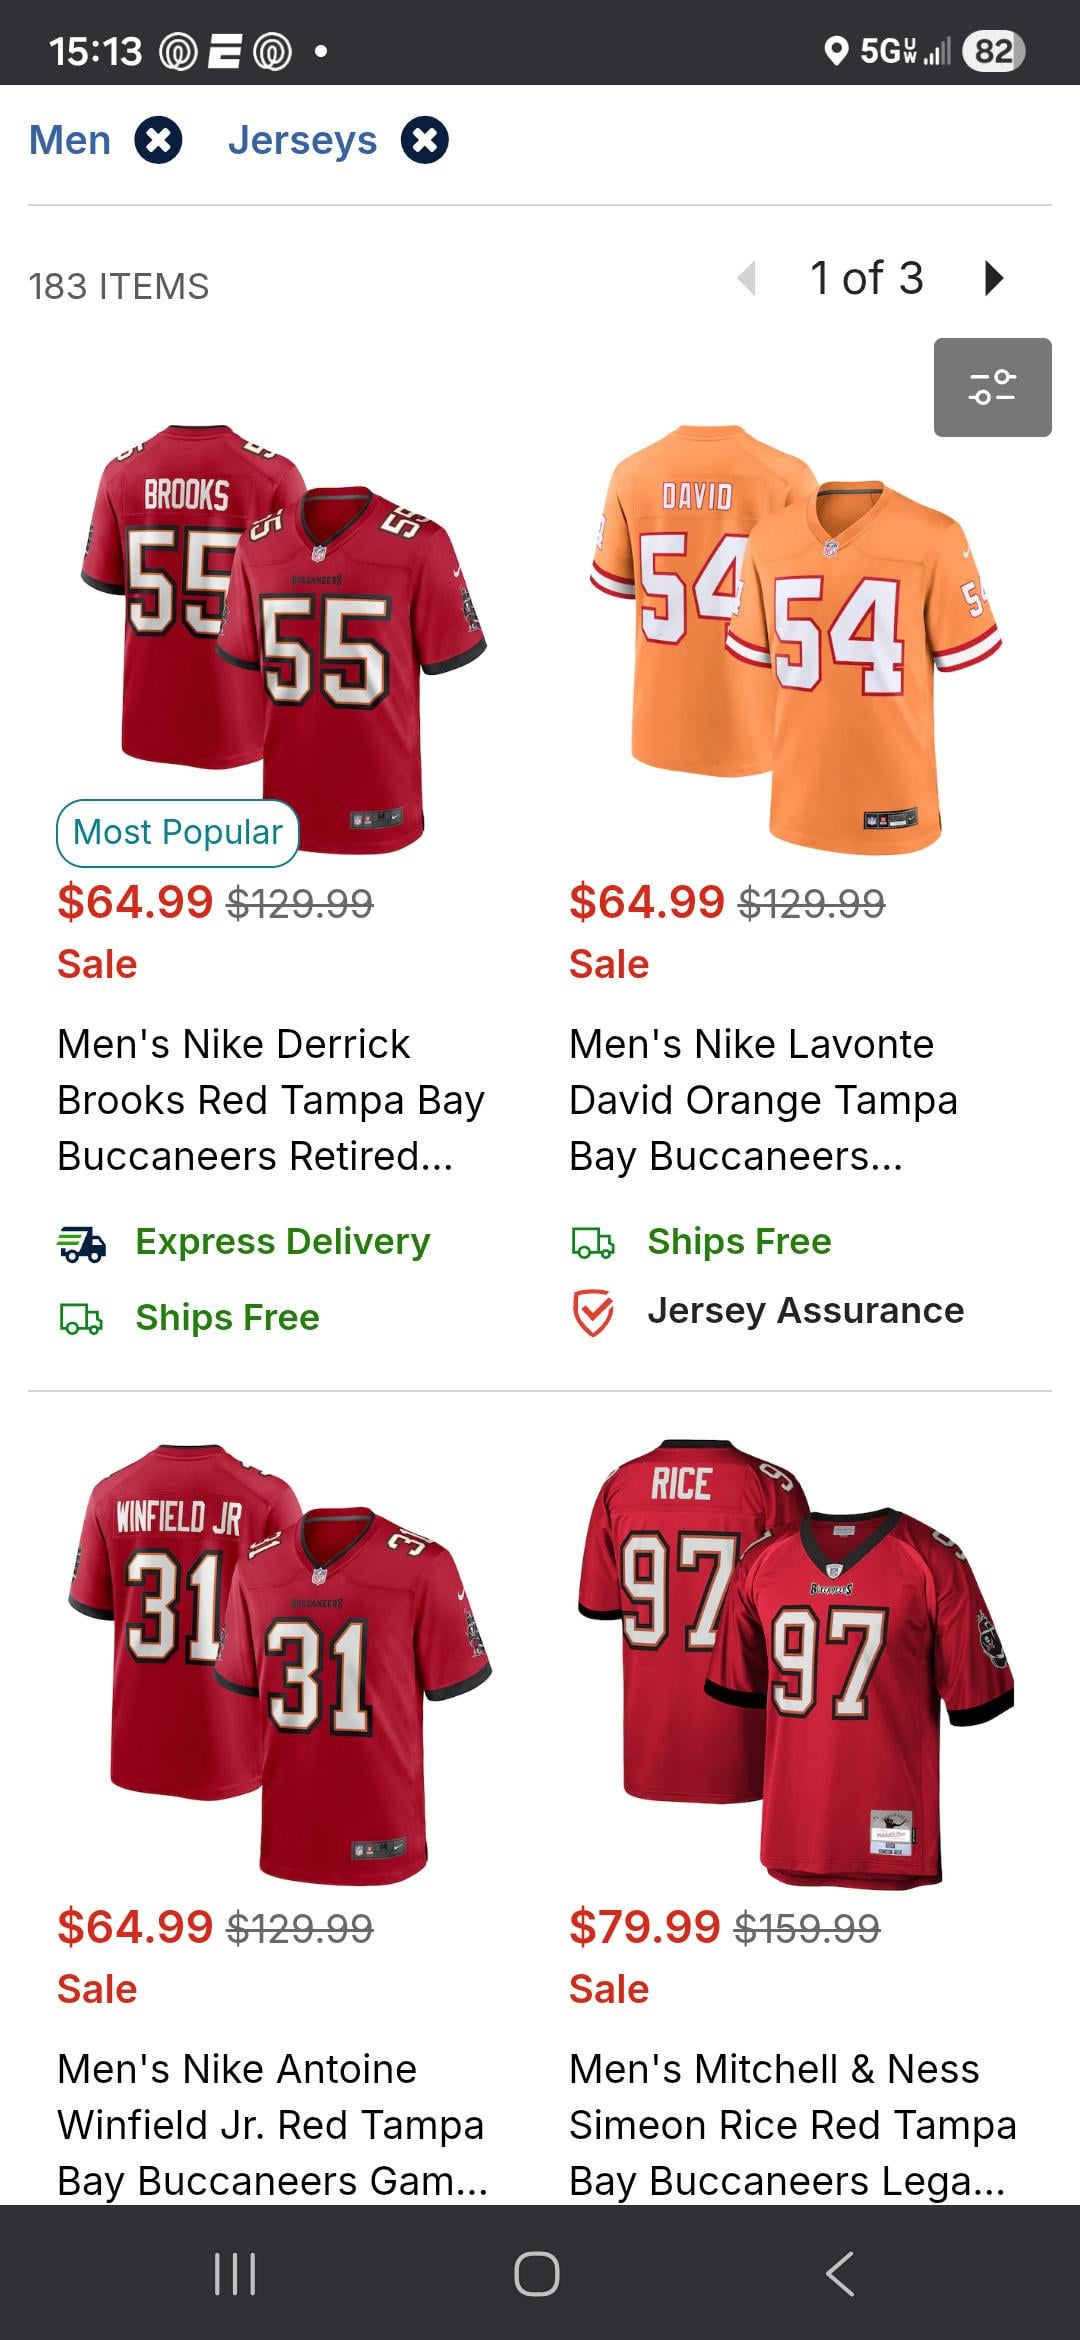Tap the Jersey Assurance shield icon
The image size is (1080, 2340).
[x=593, y=1312]
